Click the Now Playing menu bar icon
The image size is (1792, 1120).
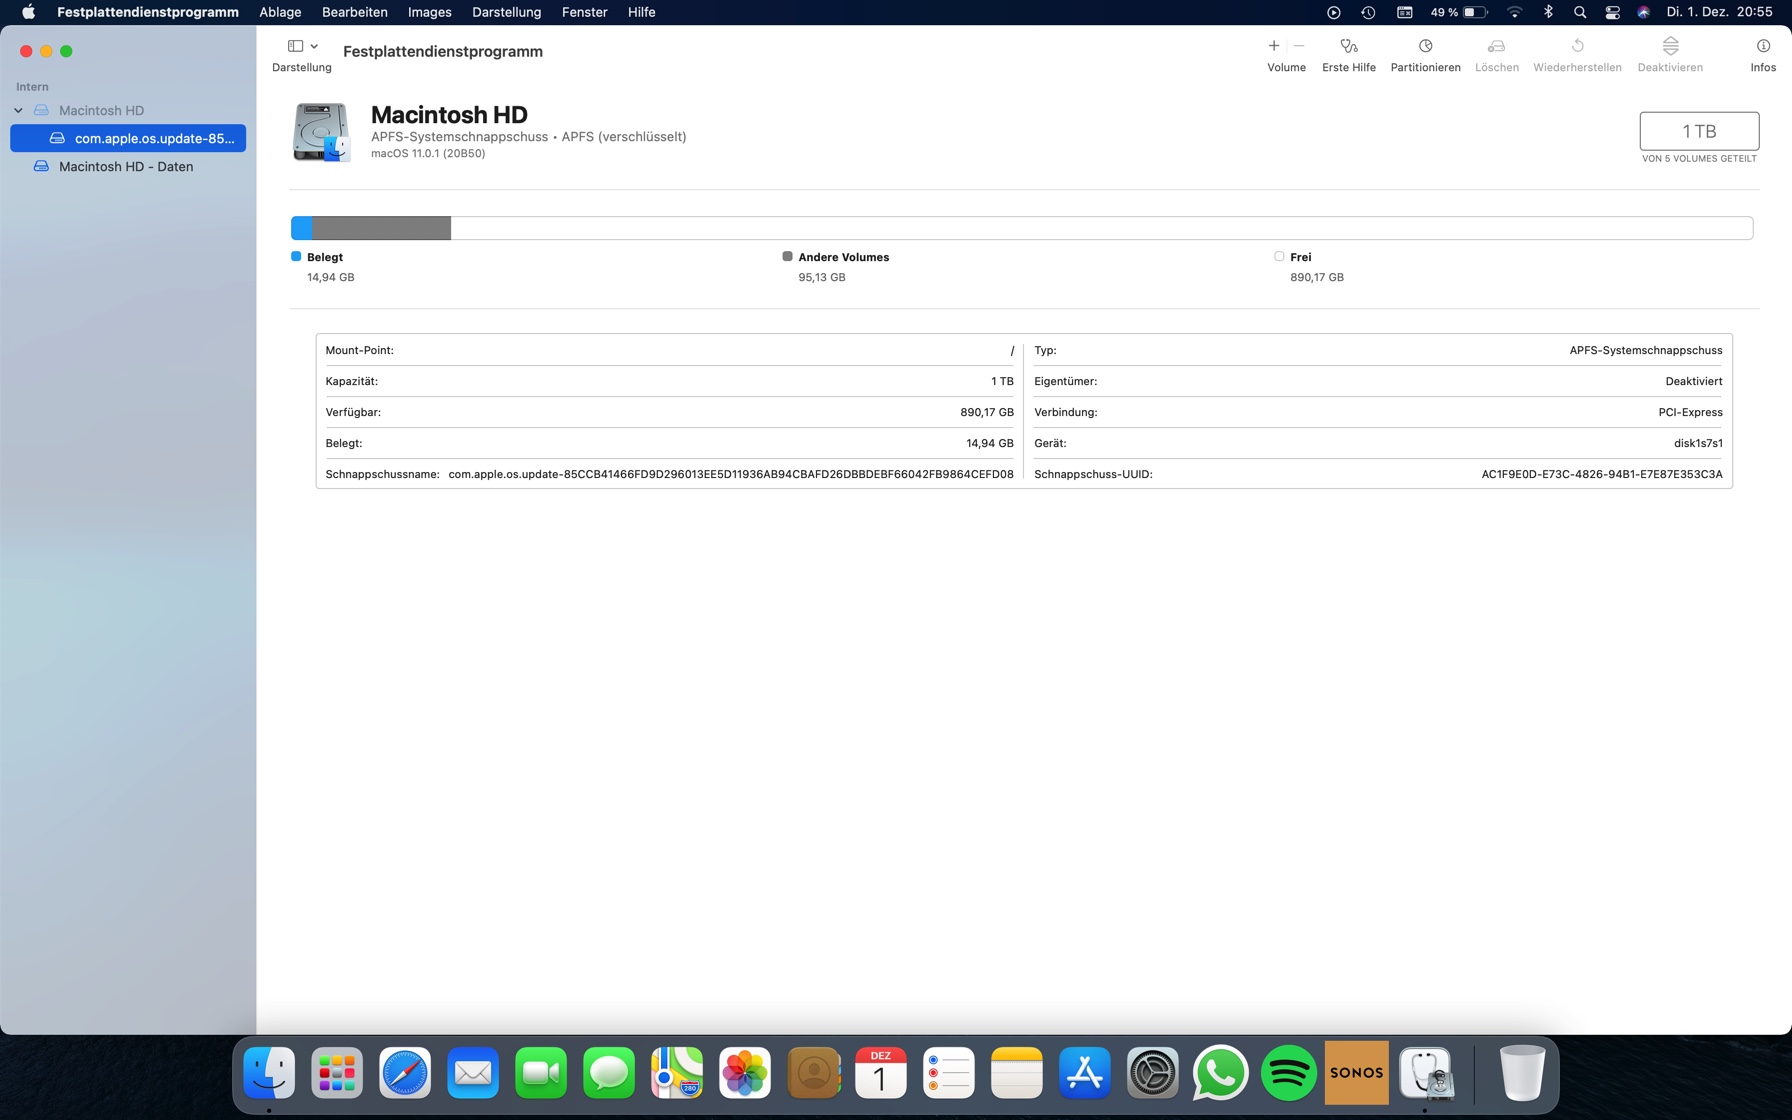(1333, 12)
